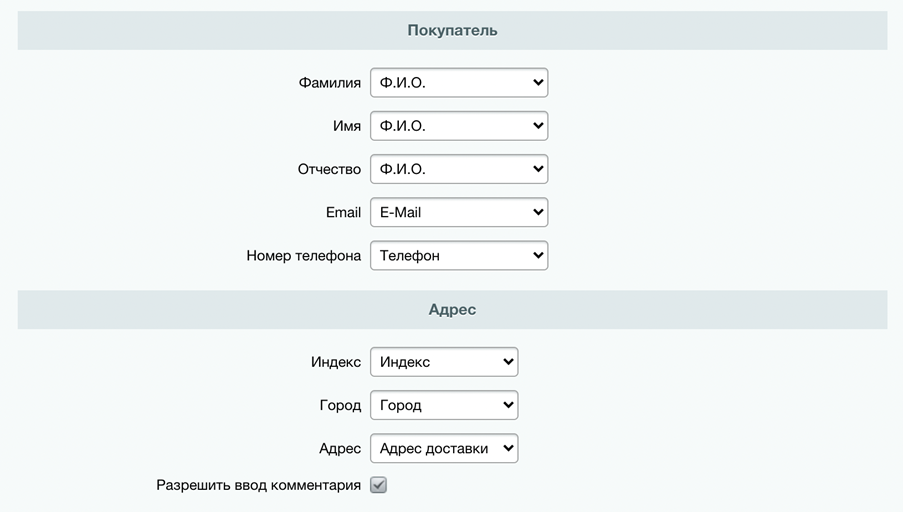The image size is (903, 512).
Task: Open the Индекс dropdown
Action: coord(443,362)
